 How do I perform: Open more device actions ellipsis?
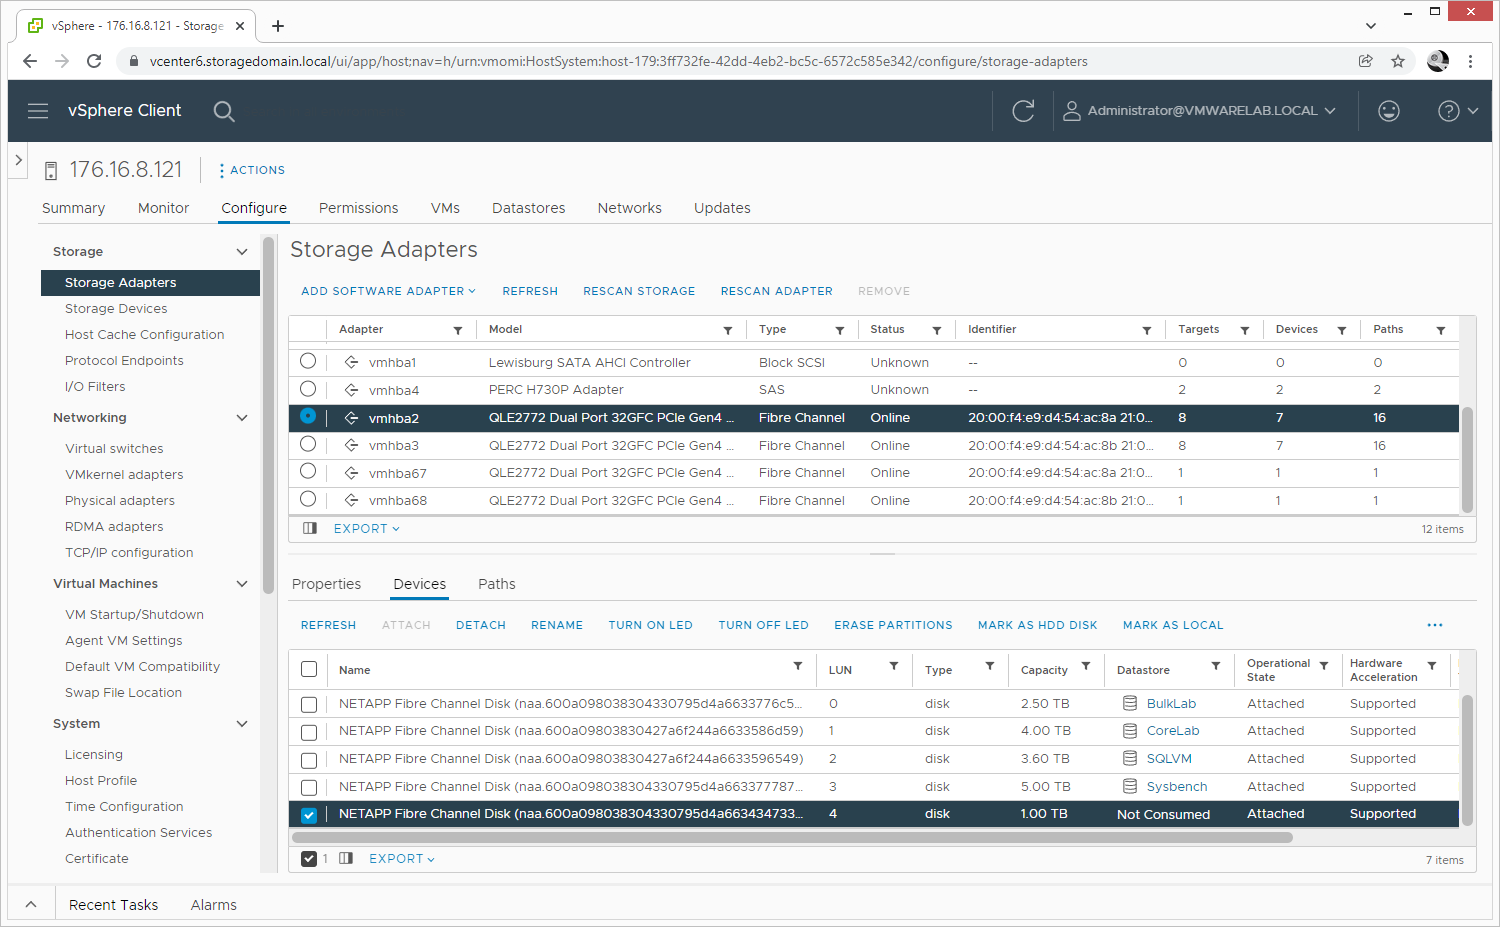tap(1435, 625)
